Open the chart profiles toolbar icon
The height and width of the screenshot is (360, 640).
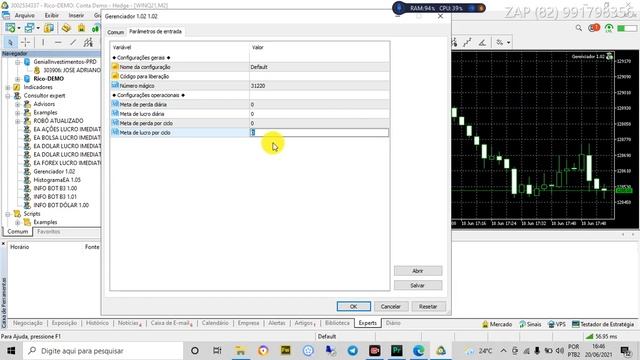point(29,28)
